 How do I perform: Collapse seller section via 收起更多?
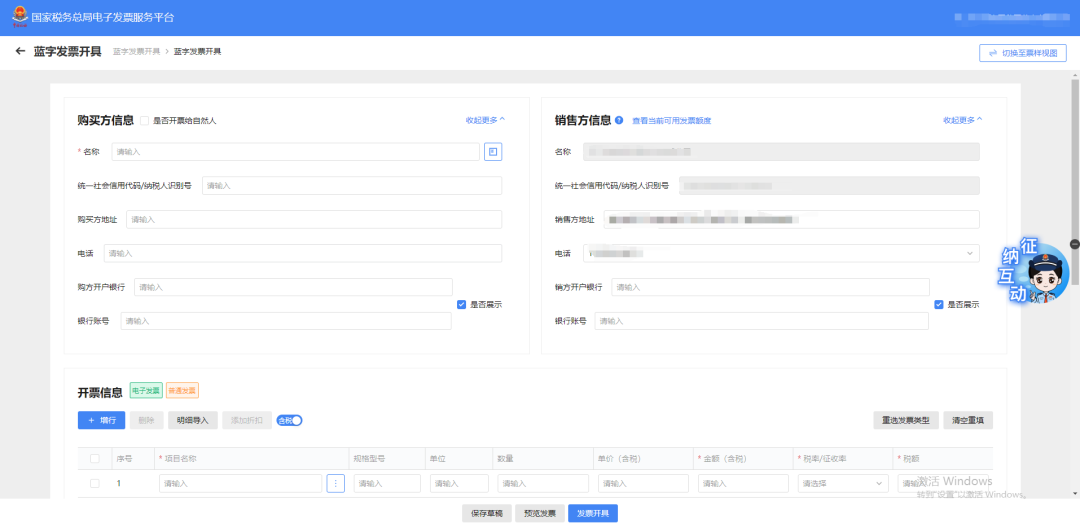click(962, 120)
